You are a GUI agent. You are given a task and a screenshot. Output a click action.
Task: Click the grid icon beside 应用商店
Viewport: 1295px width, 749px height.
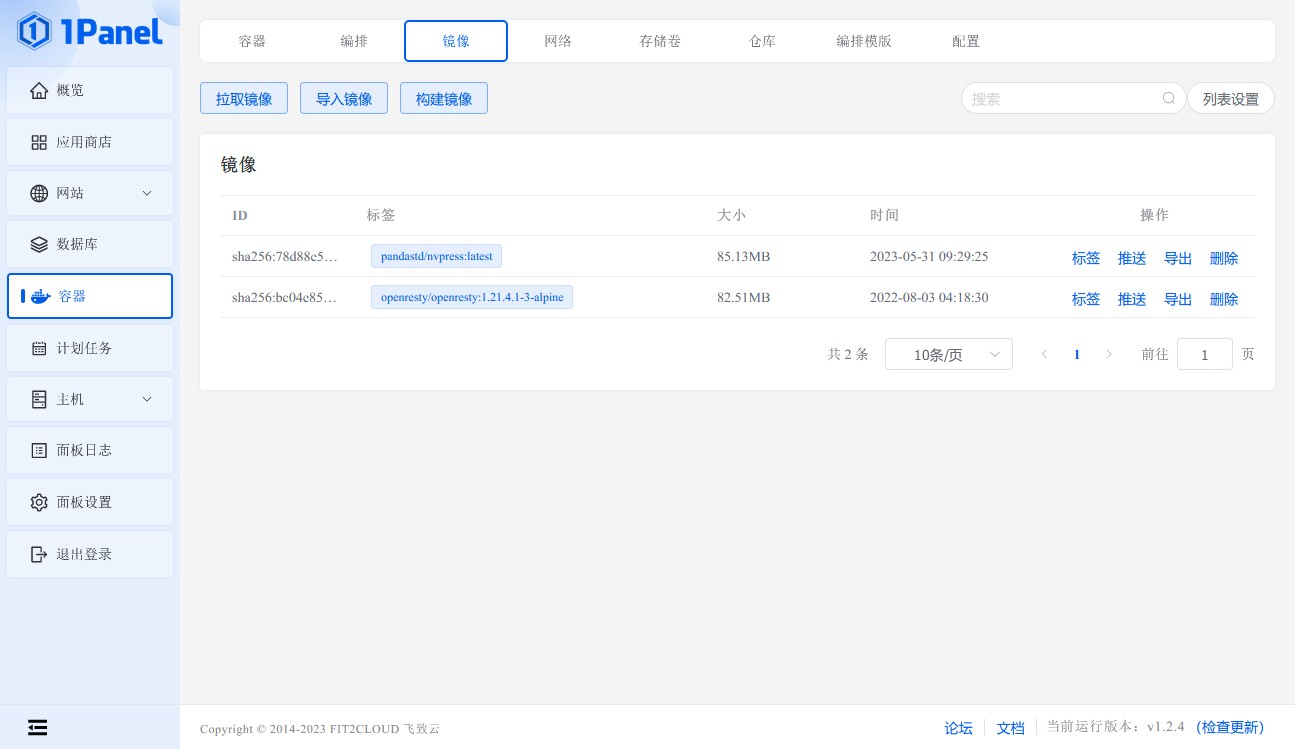click(39, 143)
